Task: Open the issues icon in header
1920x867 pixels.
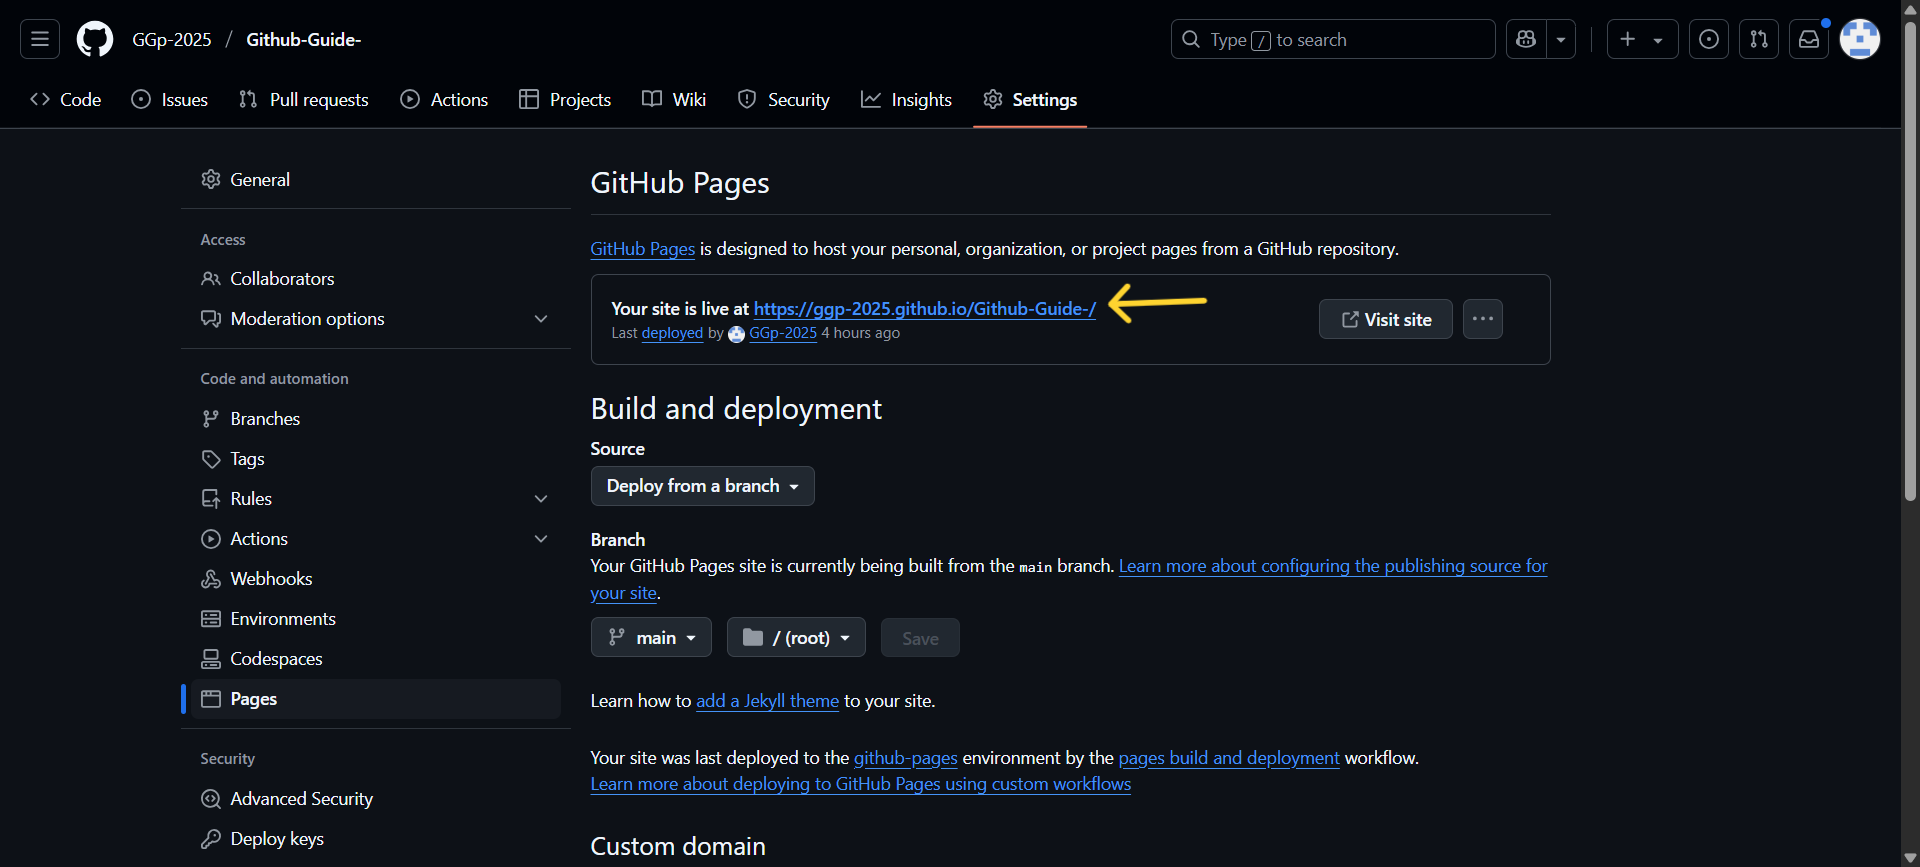Action: tap(1709, 39)
